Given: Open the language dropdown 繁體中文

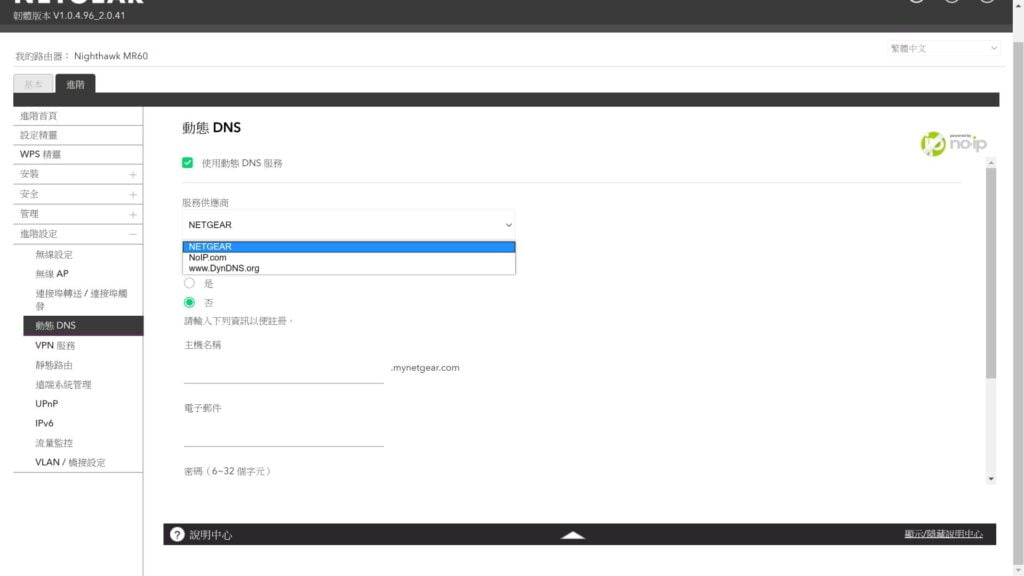Looking at the screenshot, I should [944, 48].
